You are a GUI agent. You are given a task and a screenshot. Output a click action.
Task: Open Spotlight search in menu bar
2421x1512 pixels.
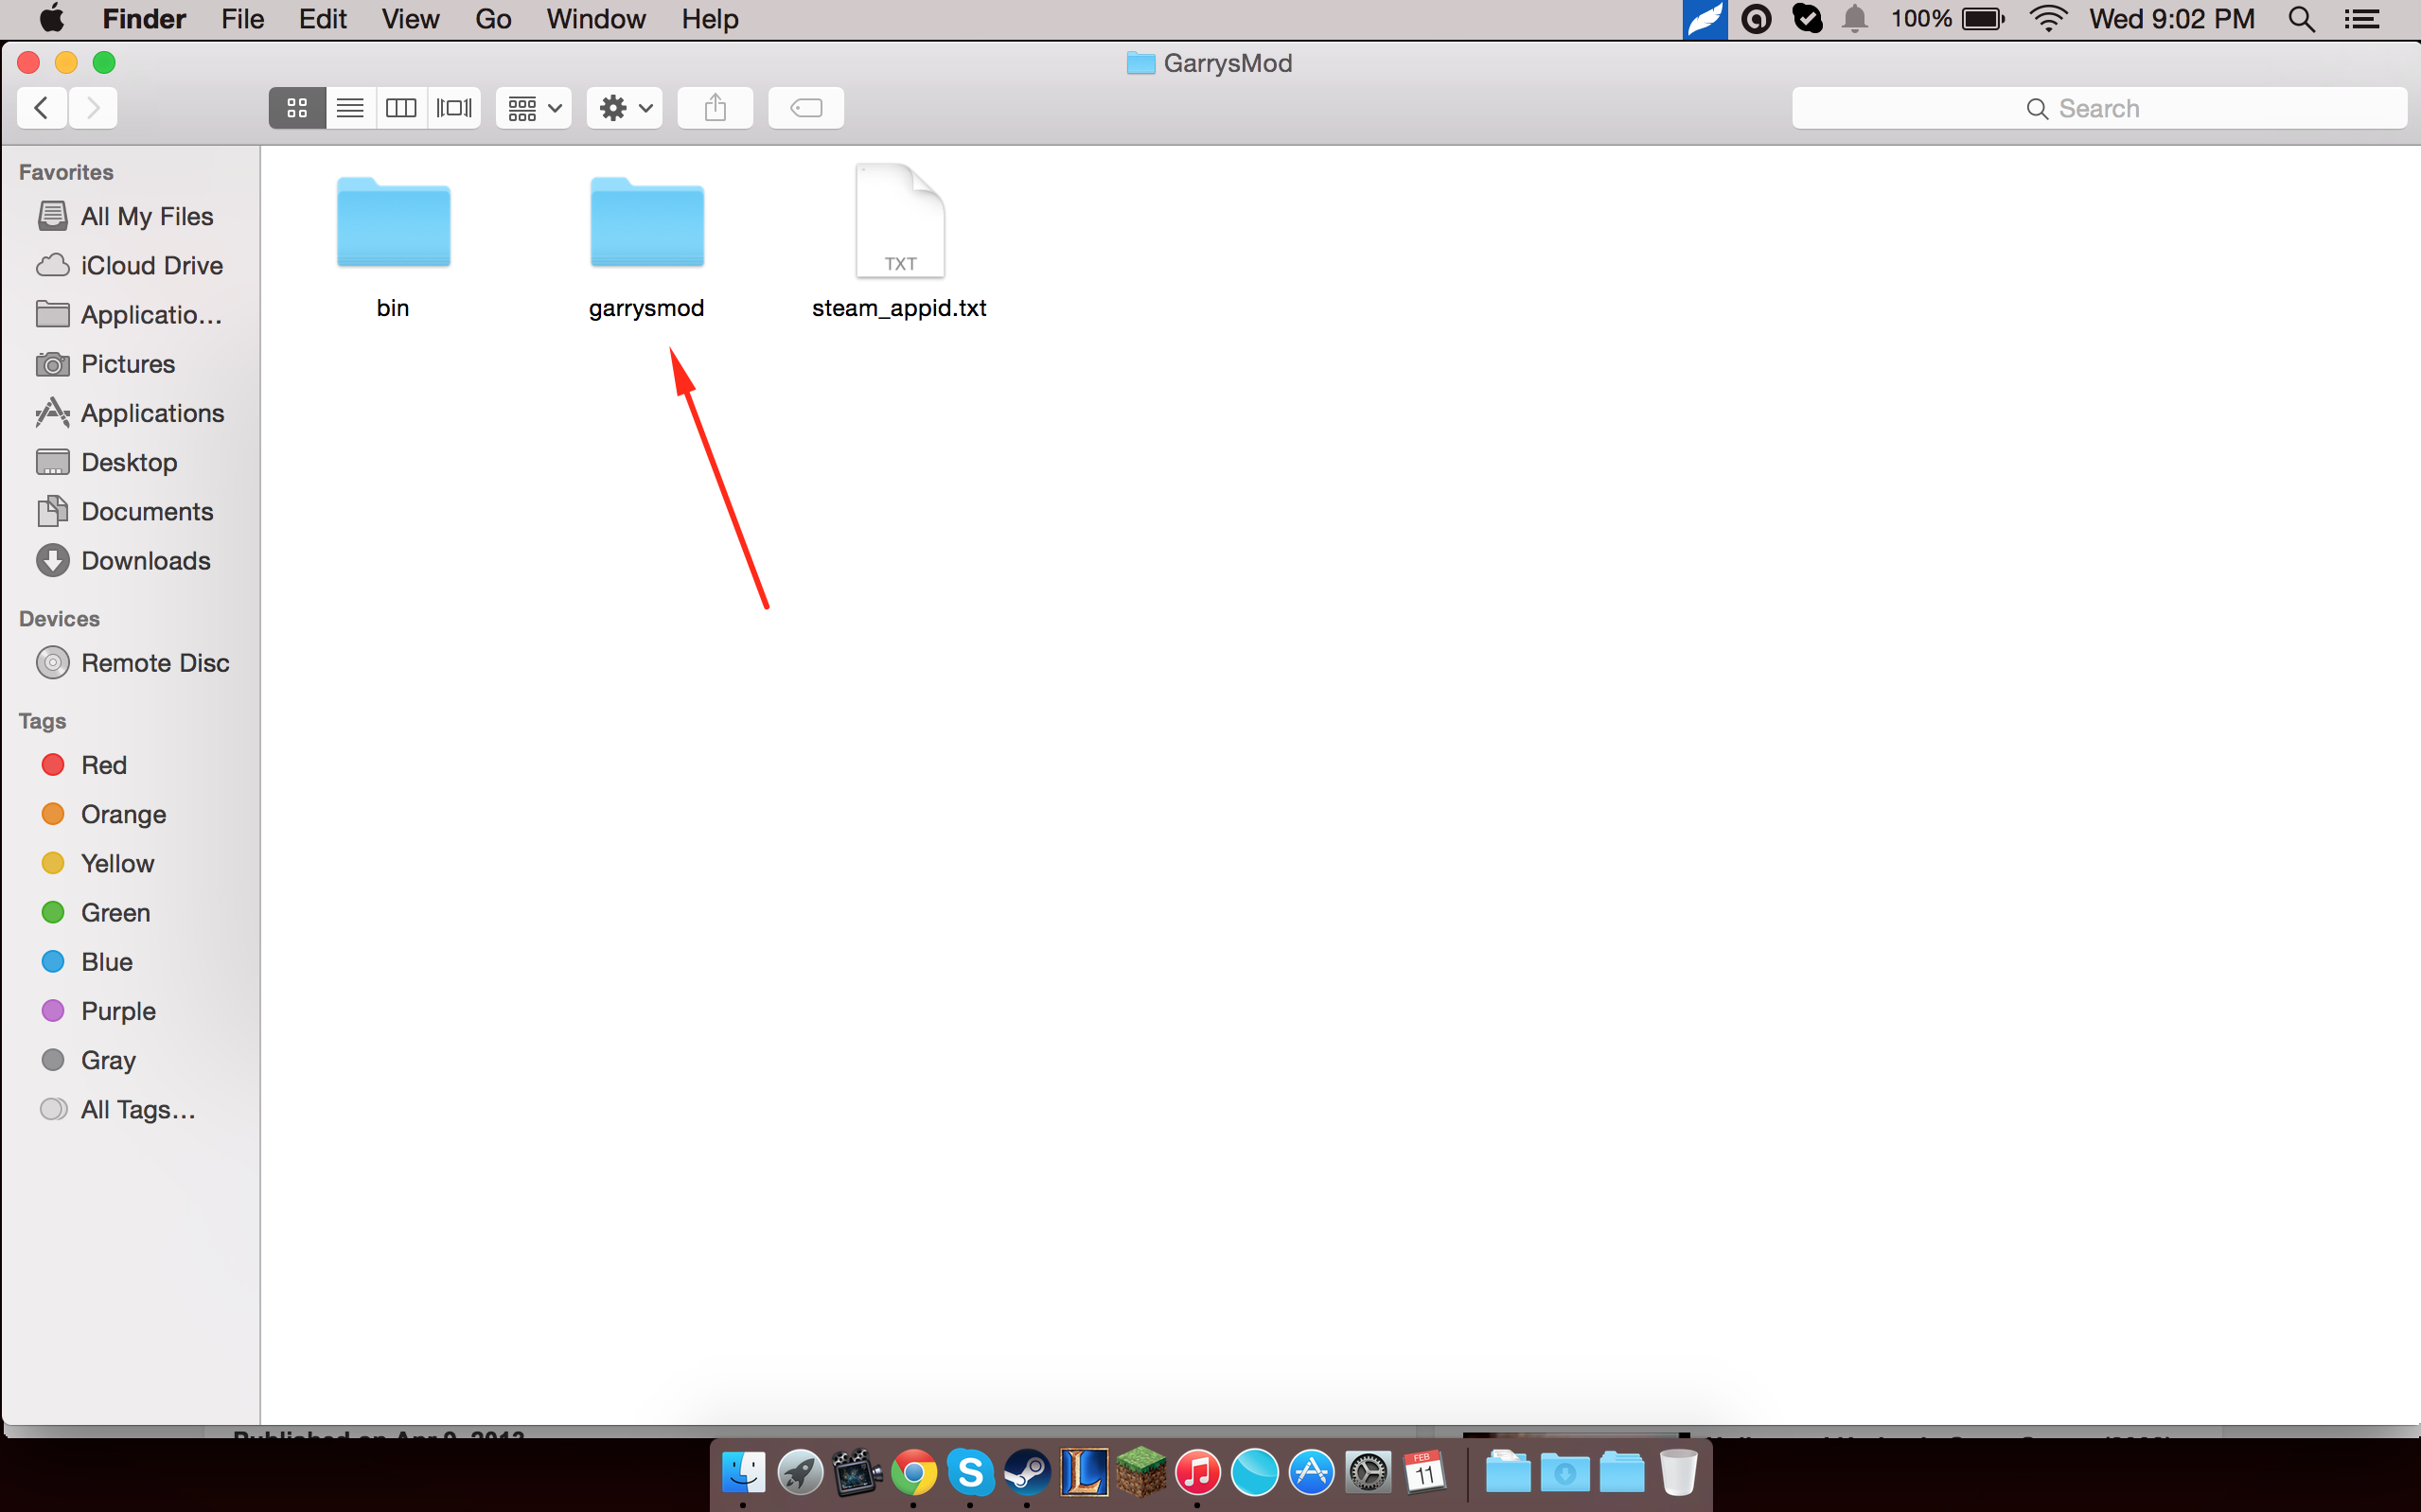coord(2301,19)
